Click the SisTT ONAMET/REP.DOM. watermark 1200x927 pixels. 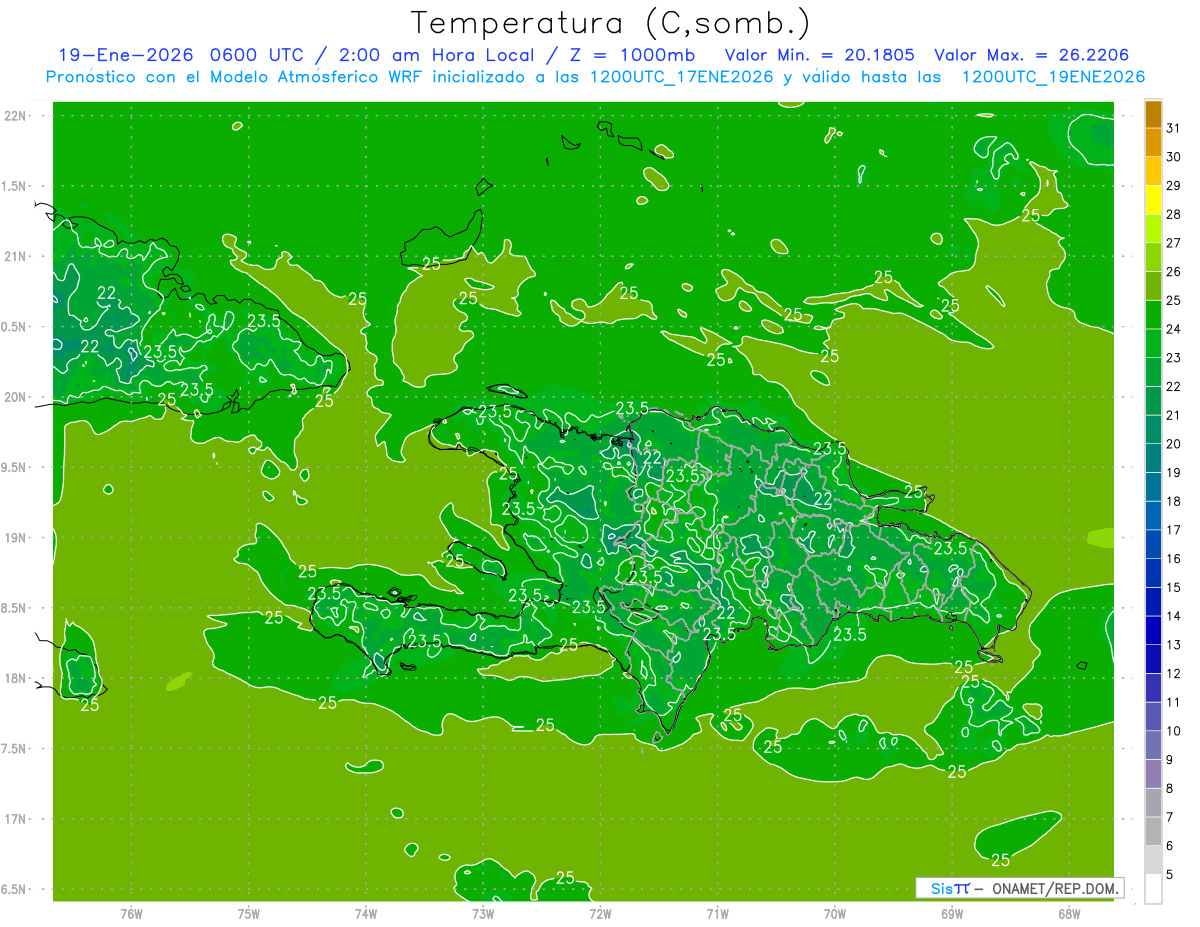pyautogui.click(x=1019, y=888)
